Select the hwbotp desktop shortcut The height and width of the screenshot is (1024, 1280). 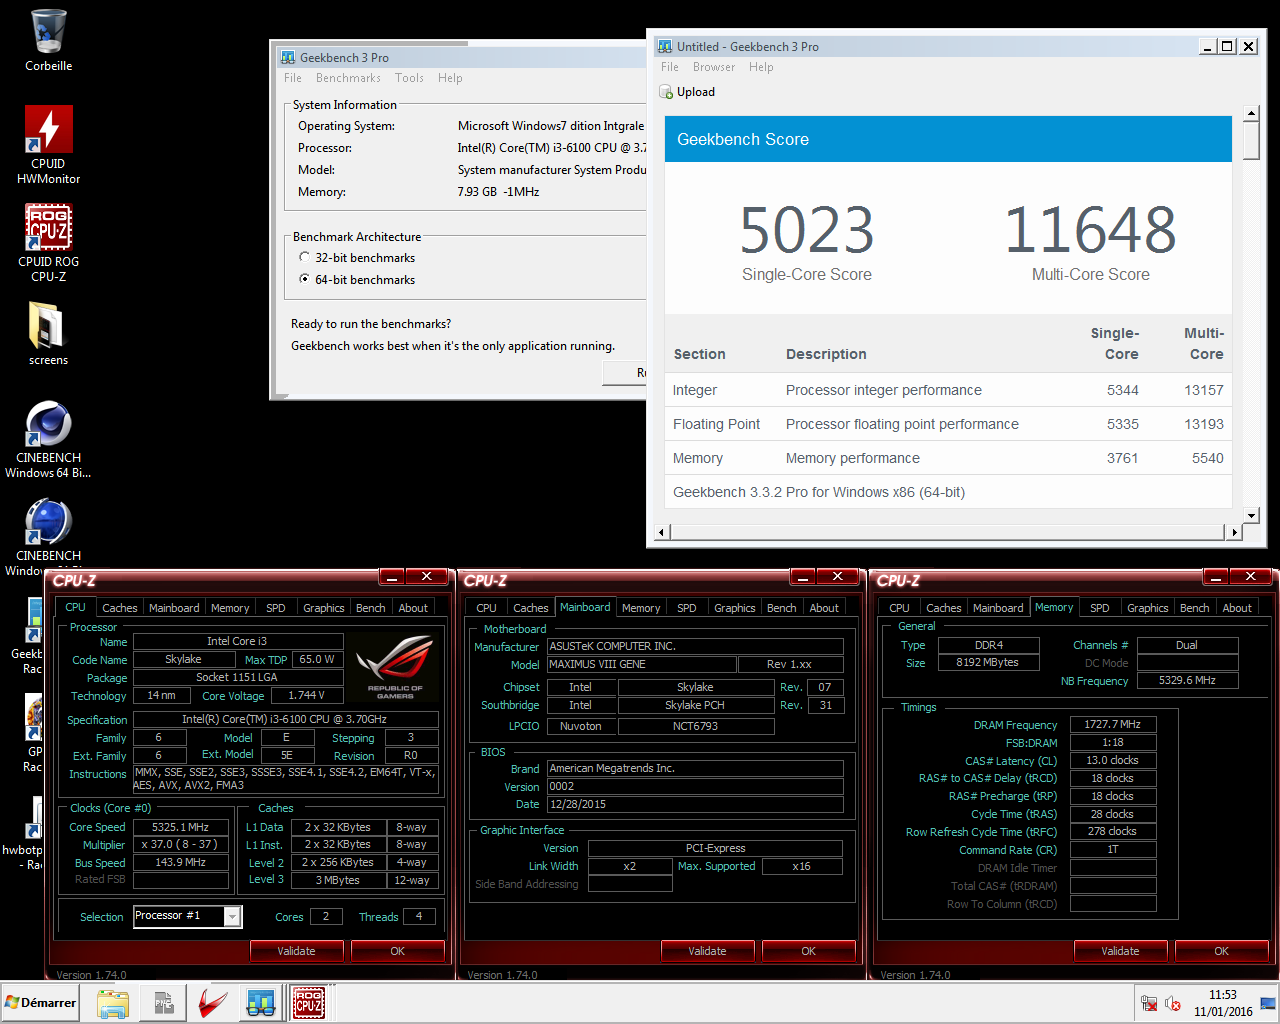pyautogui.click(x=22, y=832)
